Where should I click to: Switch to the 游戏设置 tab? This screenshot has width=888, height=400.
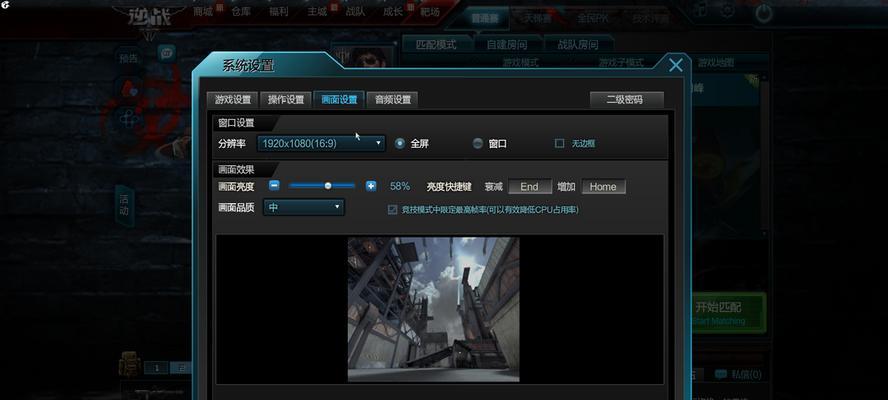tap(233, 100)
